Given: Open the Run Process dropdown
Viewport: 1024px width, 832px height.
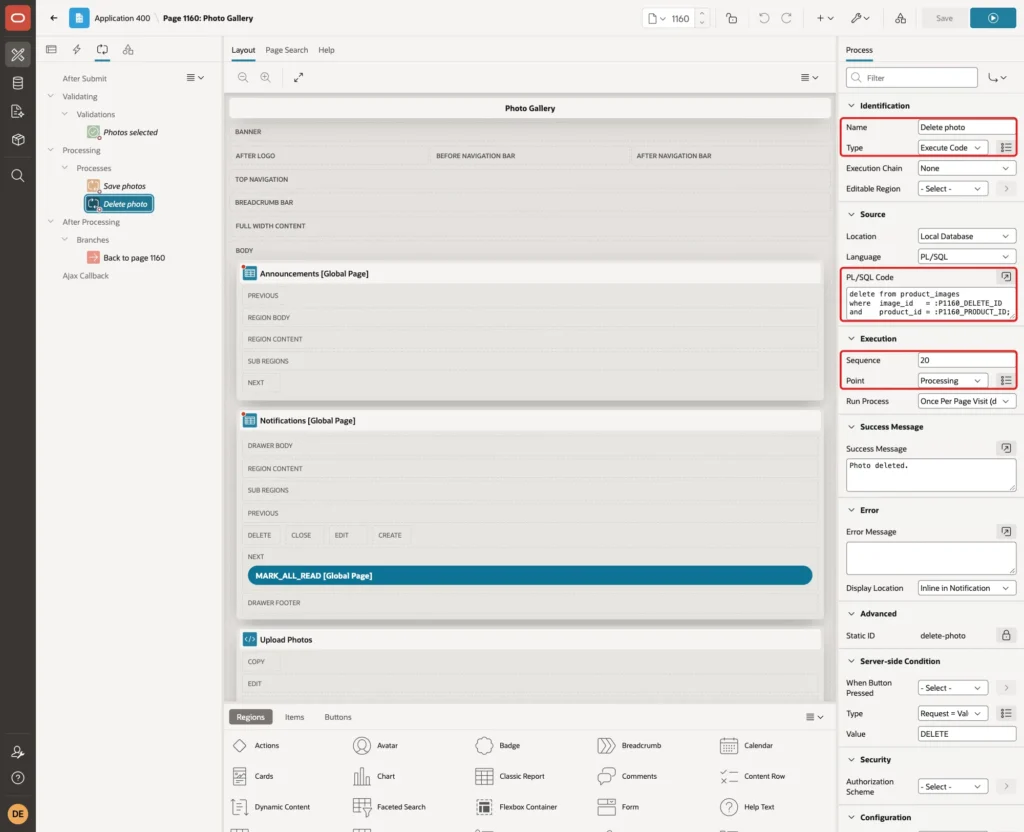Looking at the screenshot, I should (x=966, y=401).
